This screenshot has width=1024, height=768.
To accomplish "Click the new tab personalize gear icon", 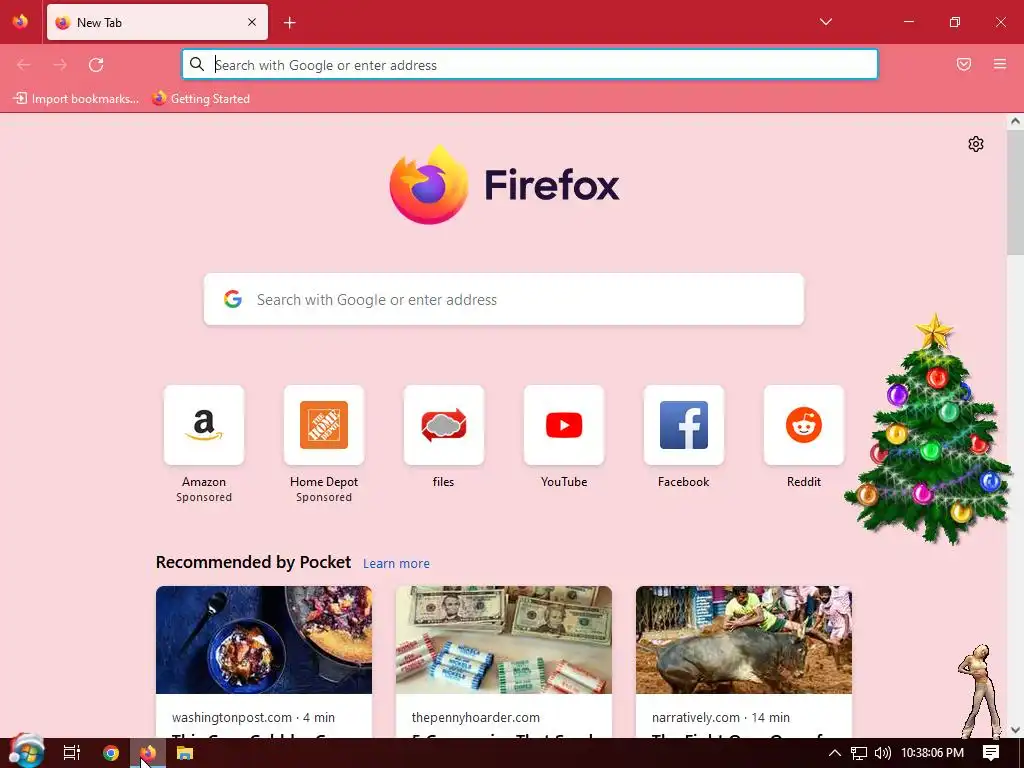I will pyautogui.click(x=976, y=144).
